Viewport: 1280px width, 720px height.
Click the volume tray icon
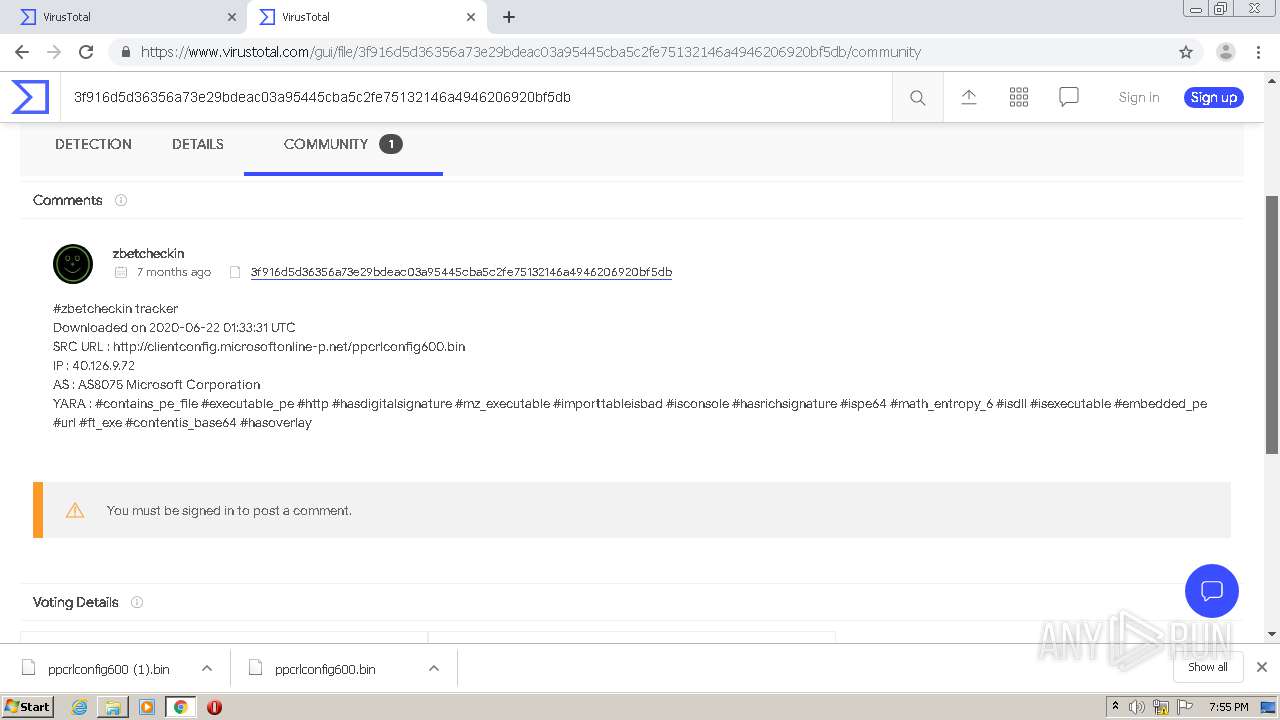coord(1137,707)
